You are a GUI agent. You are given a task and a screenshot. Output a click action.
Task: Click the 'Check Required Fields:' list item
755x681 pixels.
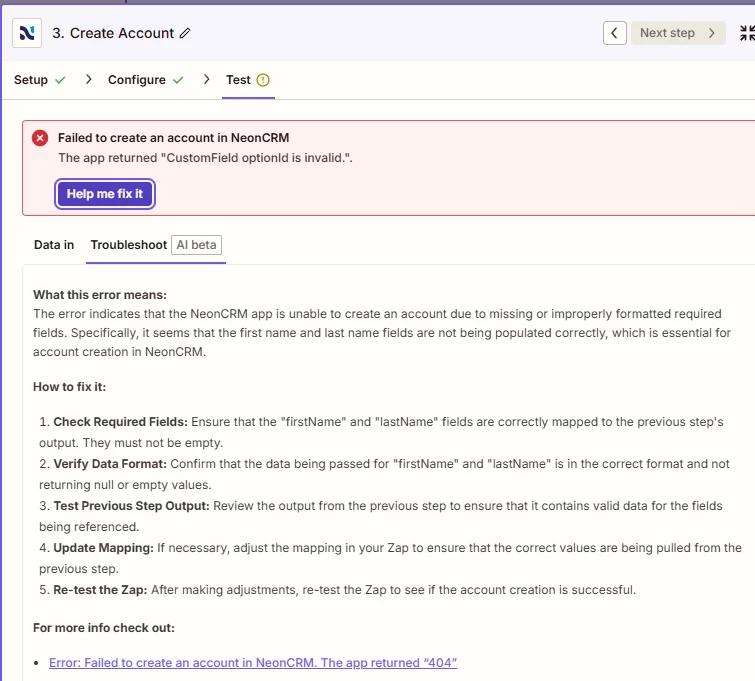381,432
